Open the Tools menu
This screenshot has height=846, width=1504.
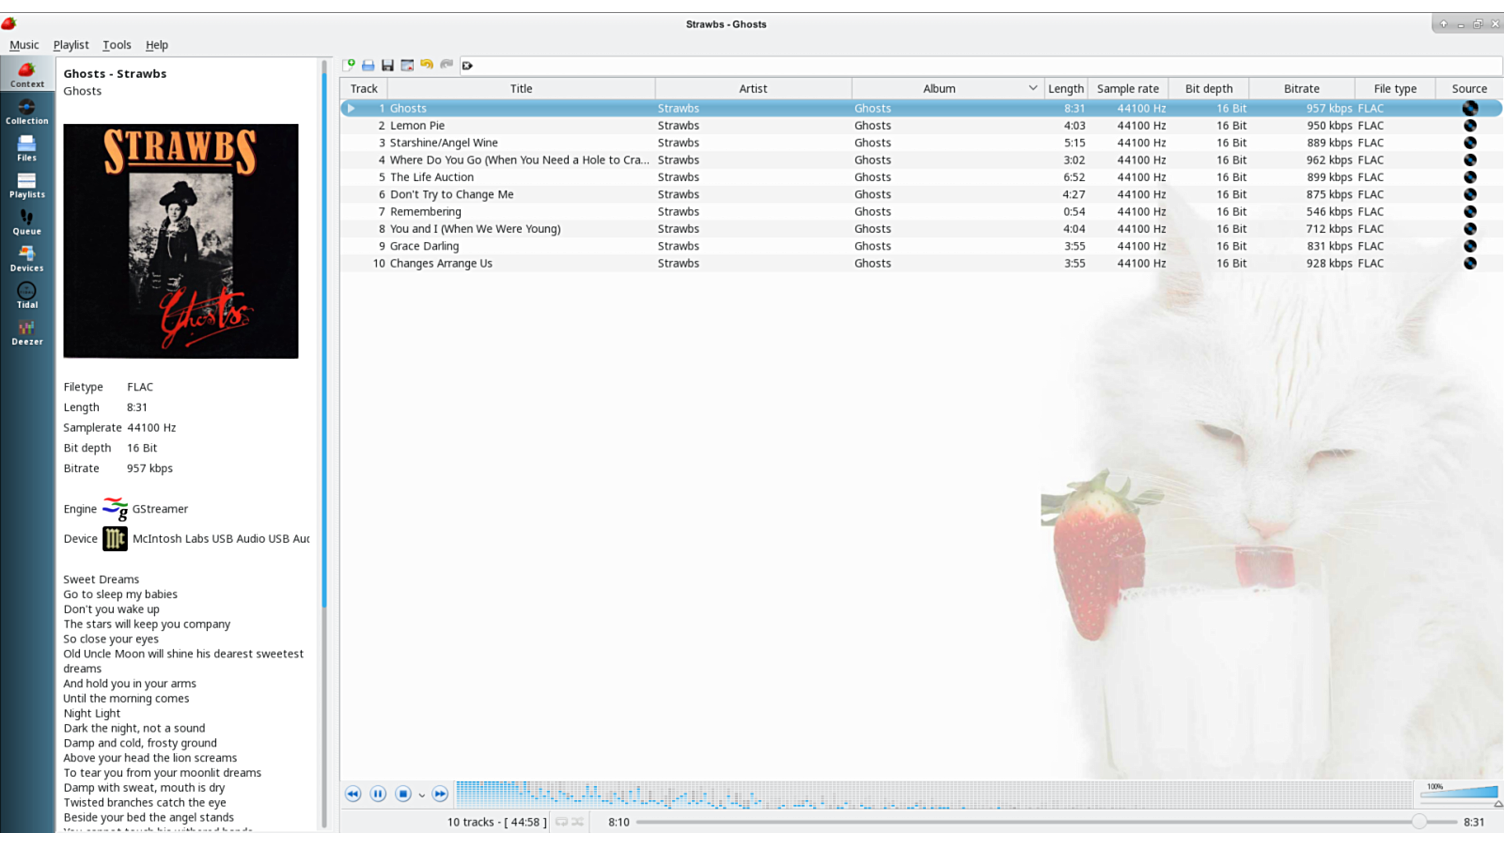(x=117, y=45)
